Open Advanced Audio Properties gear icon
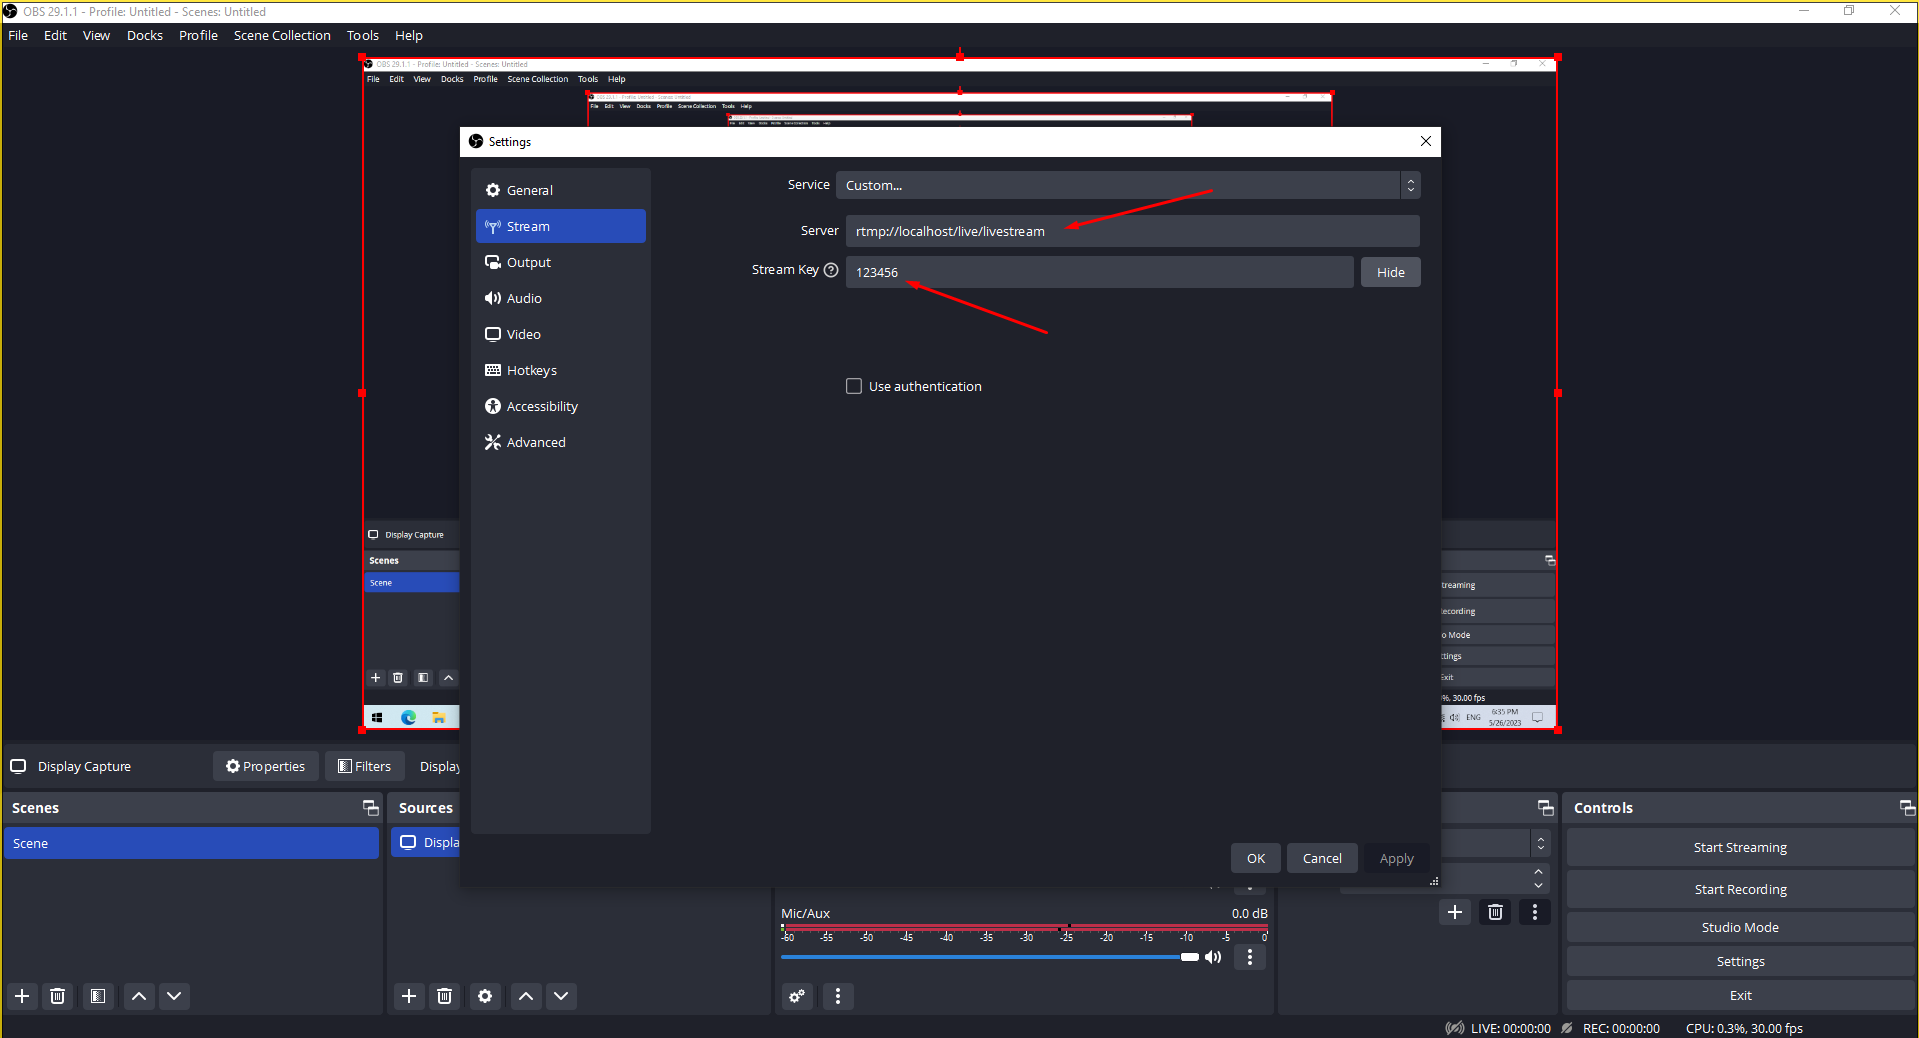Image resolution: width=1919 pixels, height=1038 pixels. tap(797, 996)
